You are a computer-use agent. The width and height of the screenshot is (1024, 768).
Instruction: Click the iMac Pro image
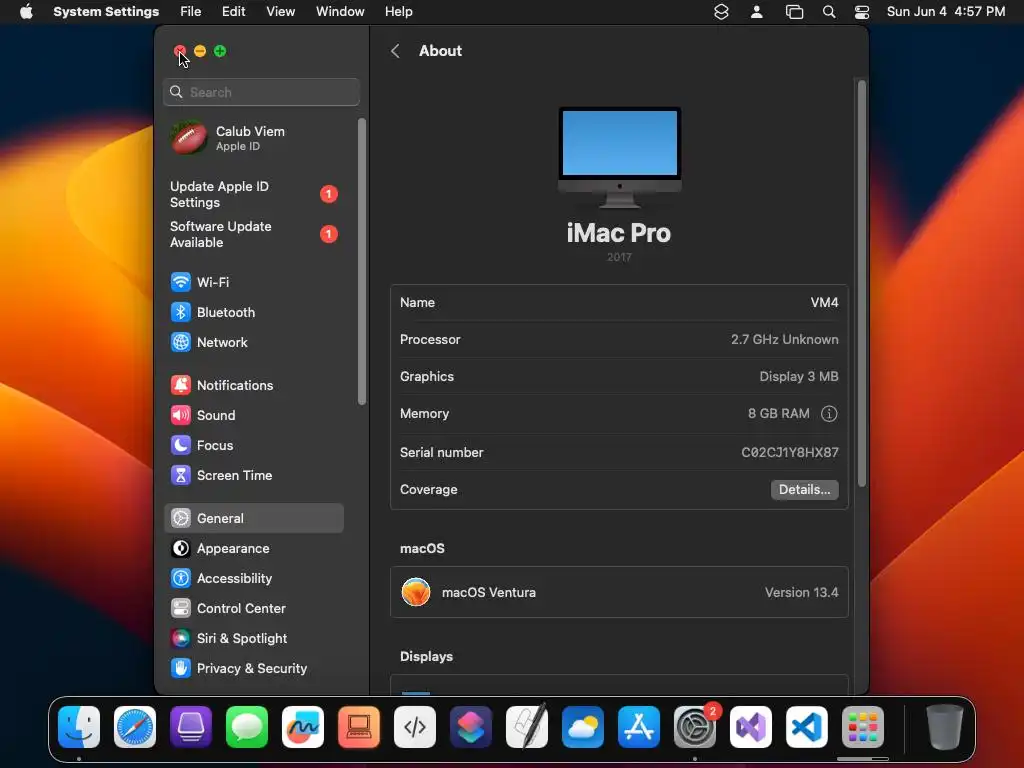pyautogui.click(x=619, y=157)
